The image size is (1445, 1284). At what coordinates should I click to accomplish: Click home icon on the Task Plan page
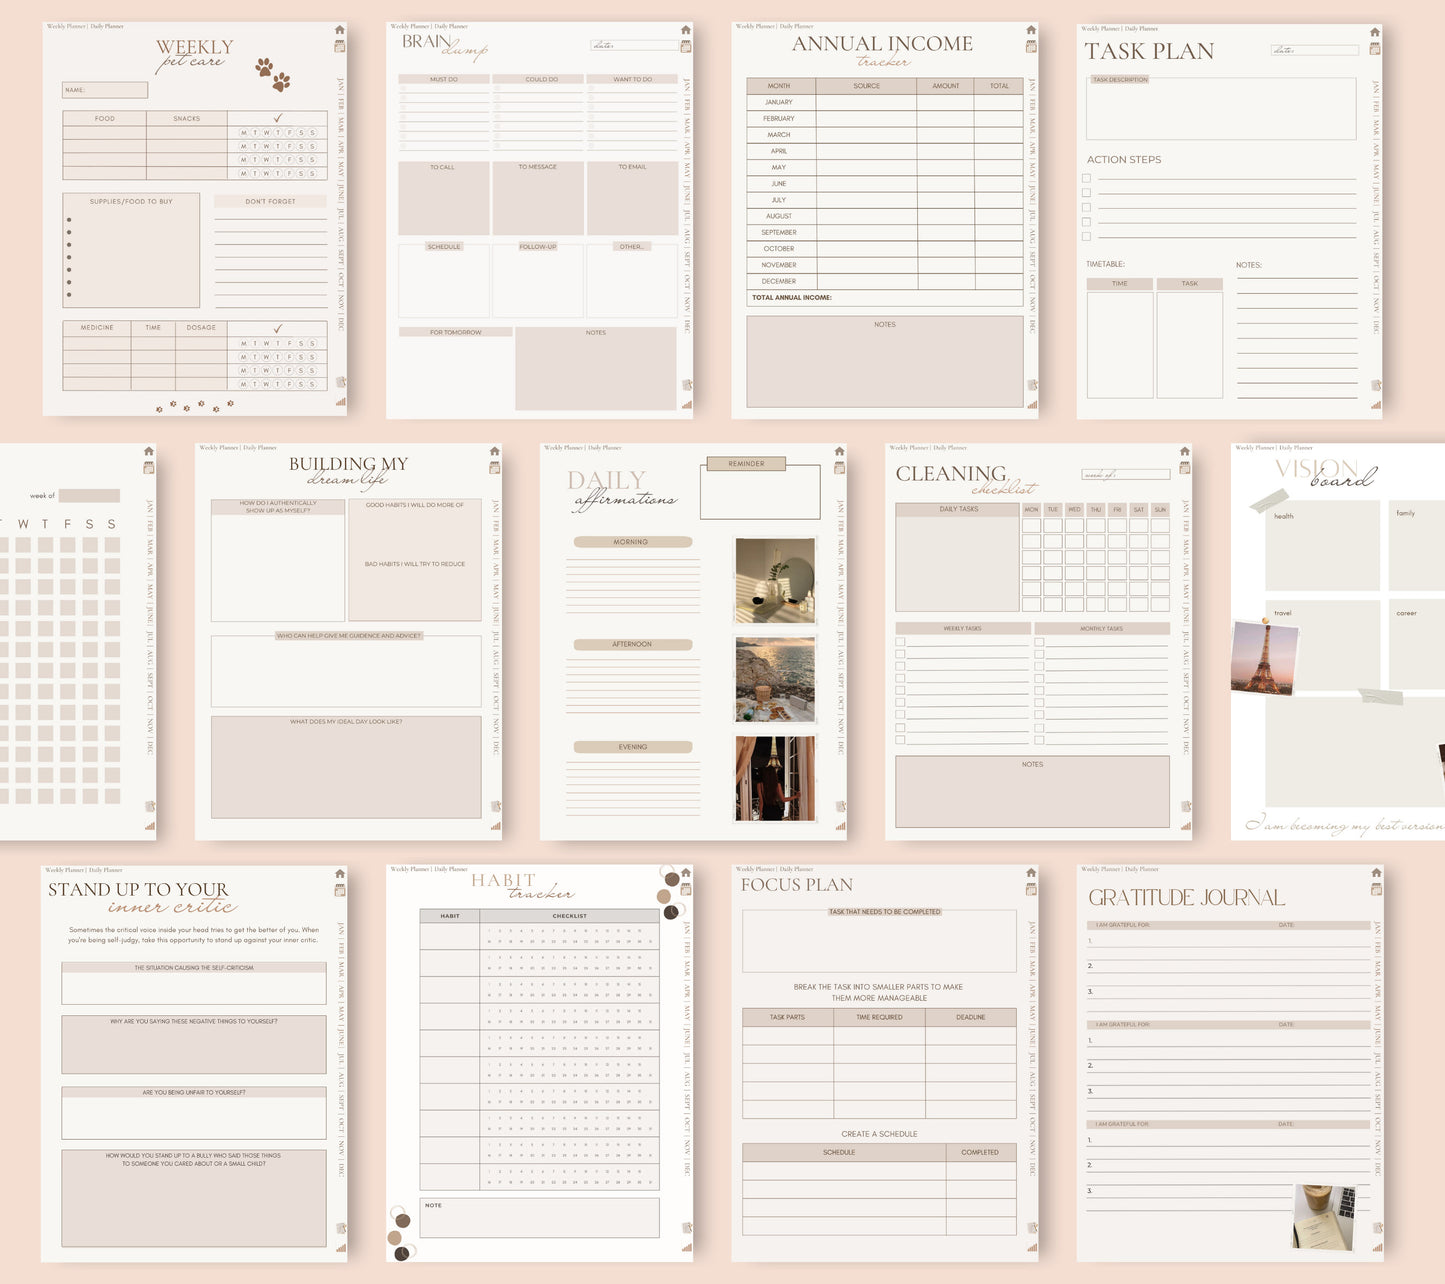click(1375, 32)
